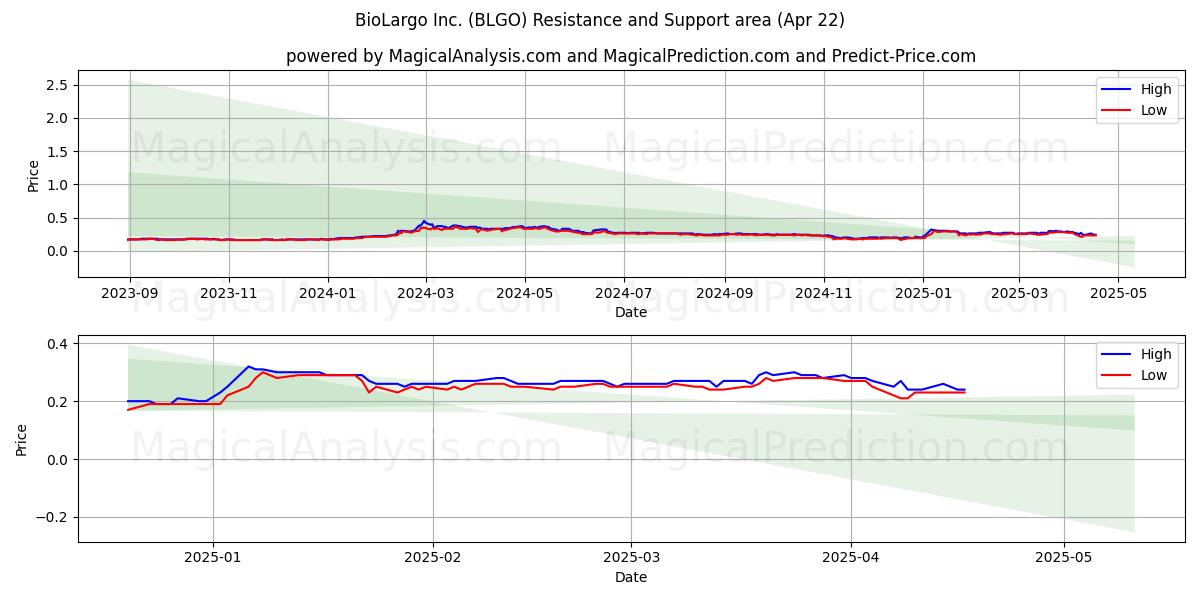Click the 2024-01 tick label on top chart

[328, 293]
